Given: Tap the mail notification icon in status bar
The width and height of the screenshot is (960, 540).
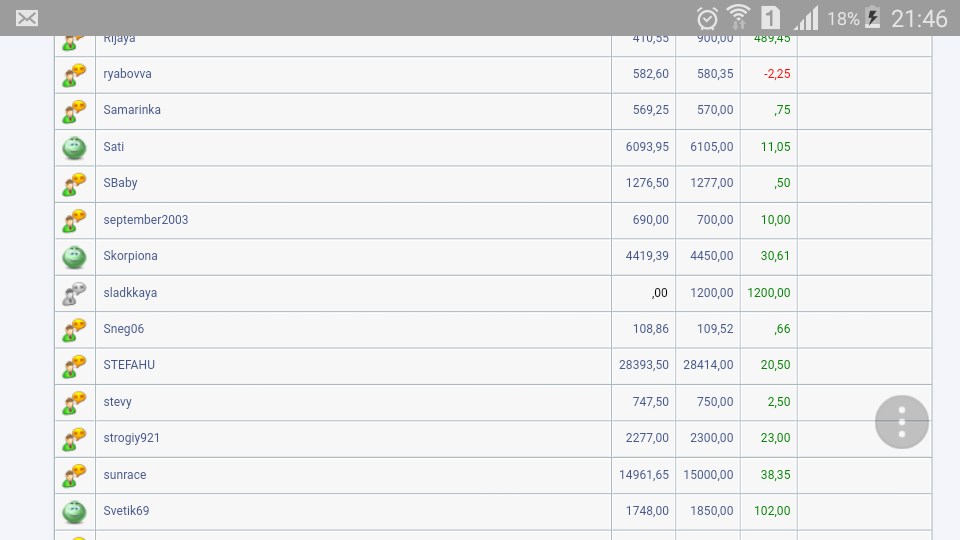Looking at the screenshot, I should 27,18.
